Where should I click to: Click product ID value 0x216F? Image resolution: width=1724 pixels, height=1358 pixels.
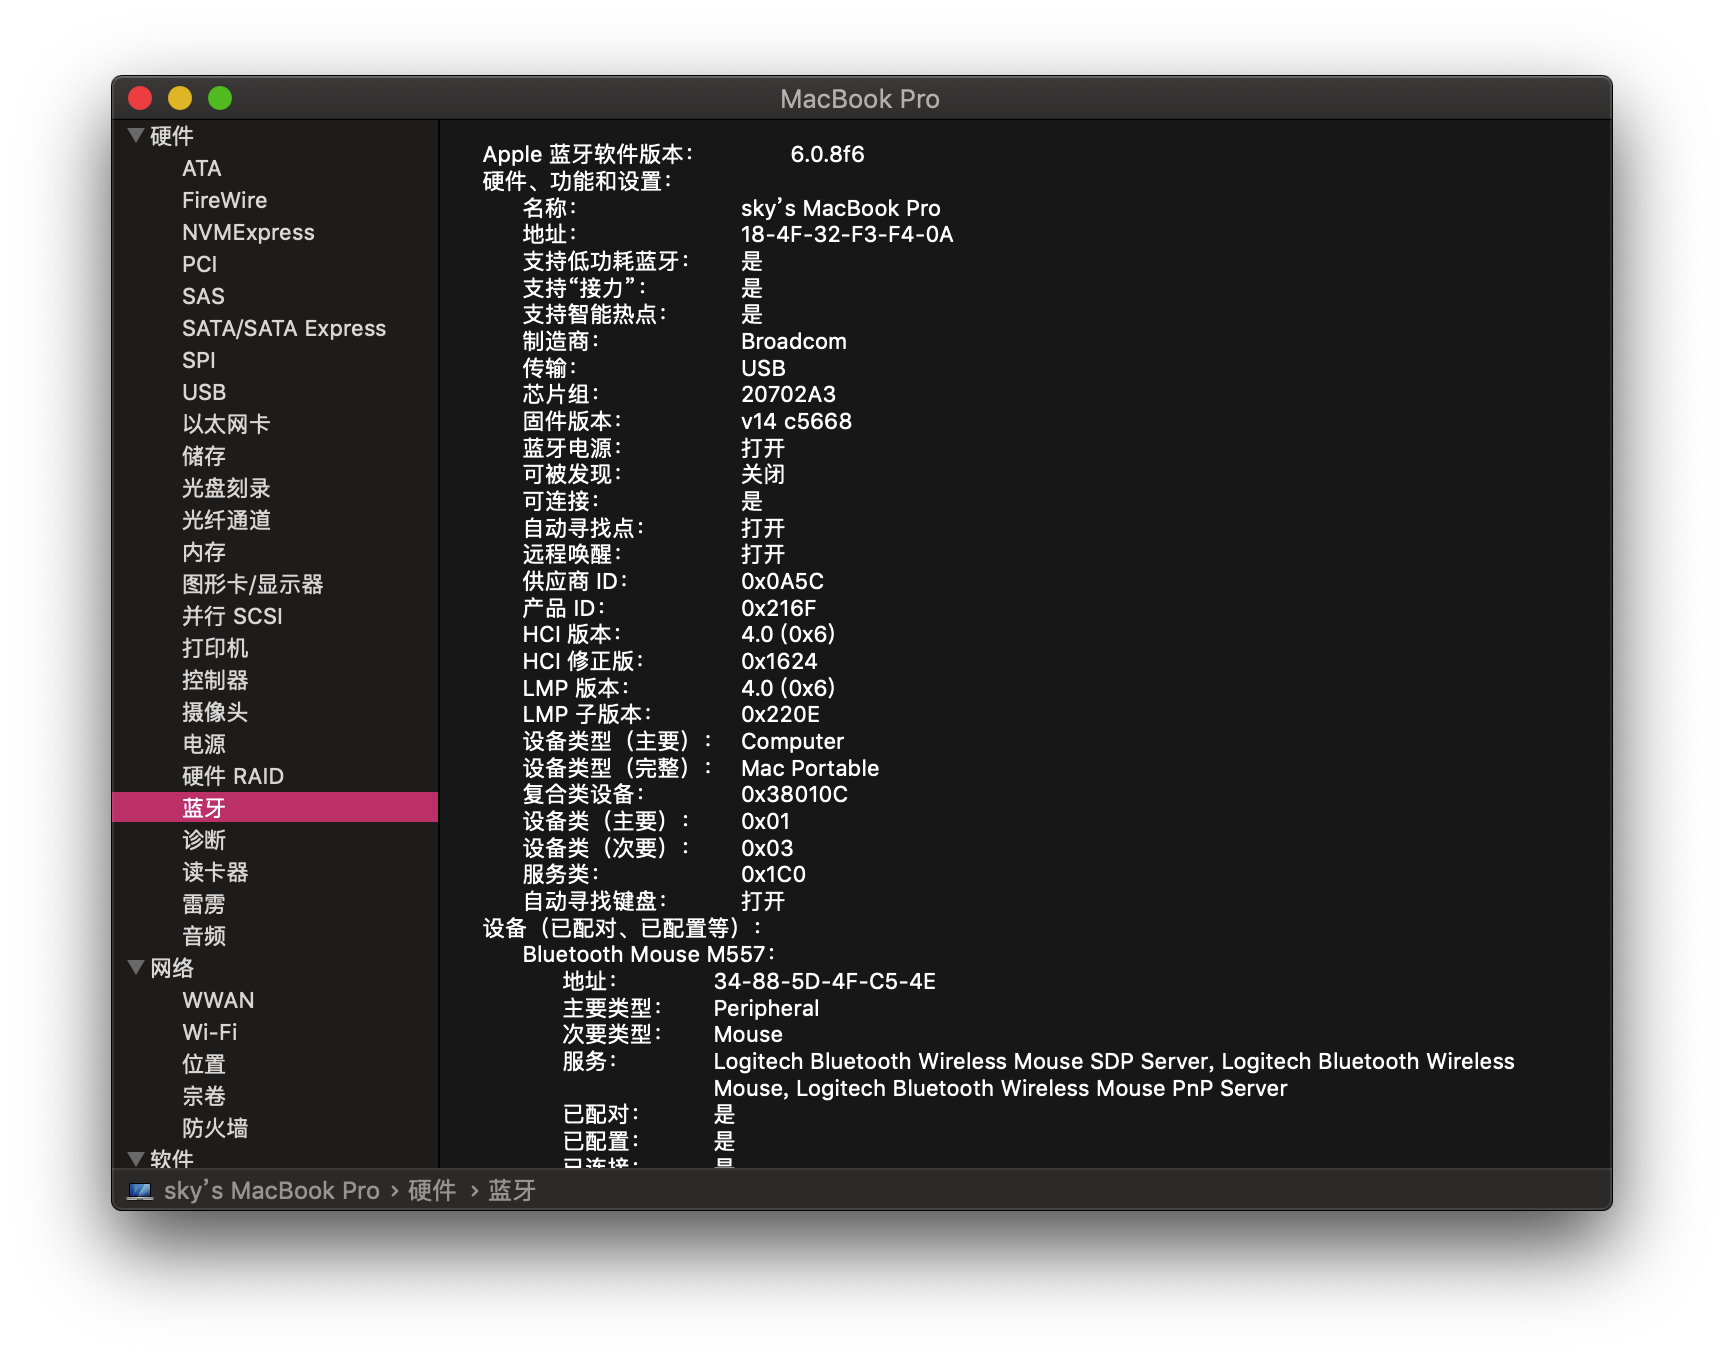(778, 608)
